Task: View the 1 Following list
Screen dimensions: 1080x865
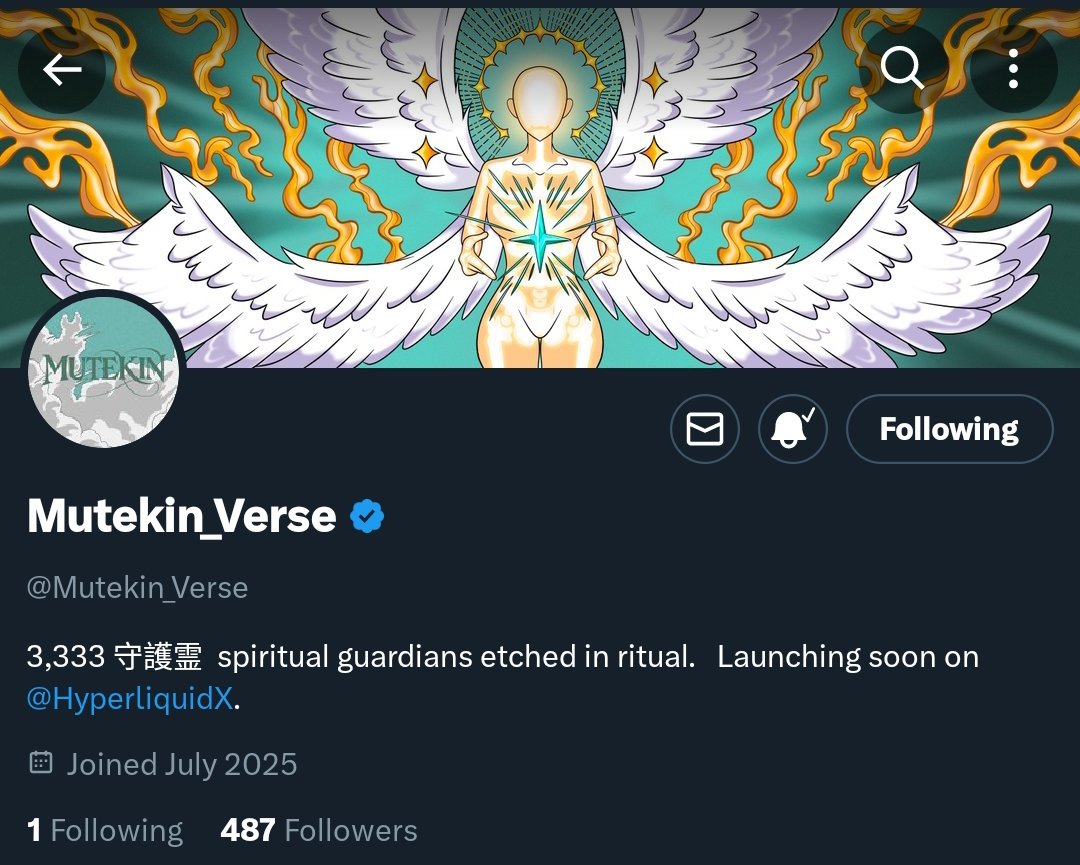Action: (x=105, y=831)
